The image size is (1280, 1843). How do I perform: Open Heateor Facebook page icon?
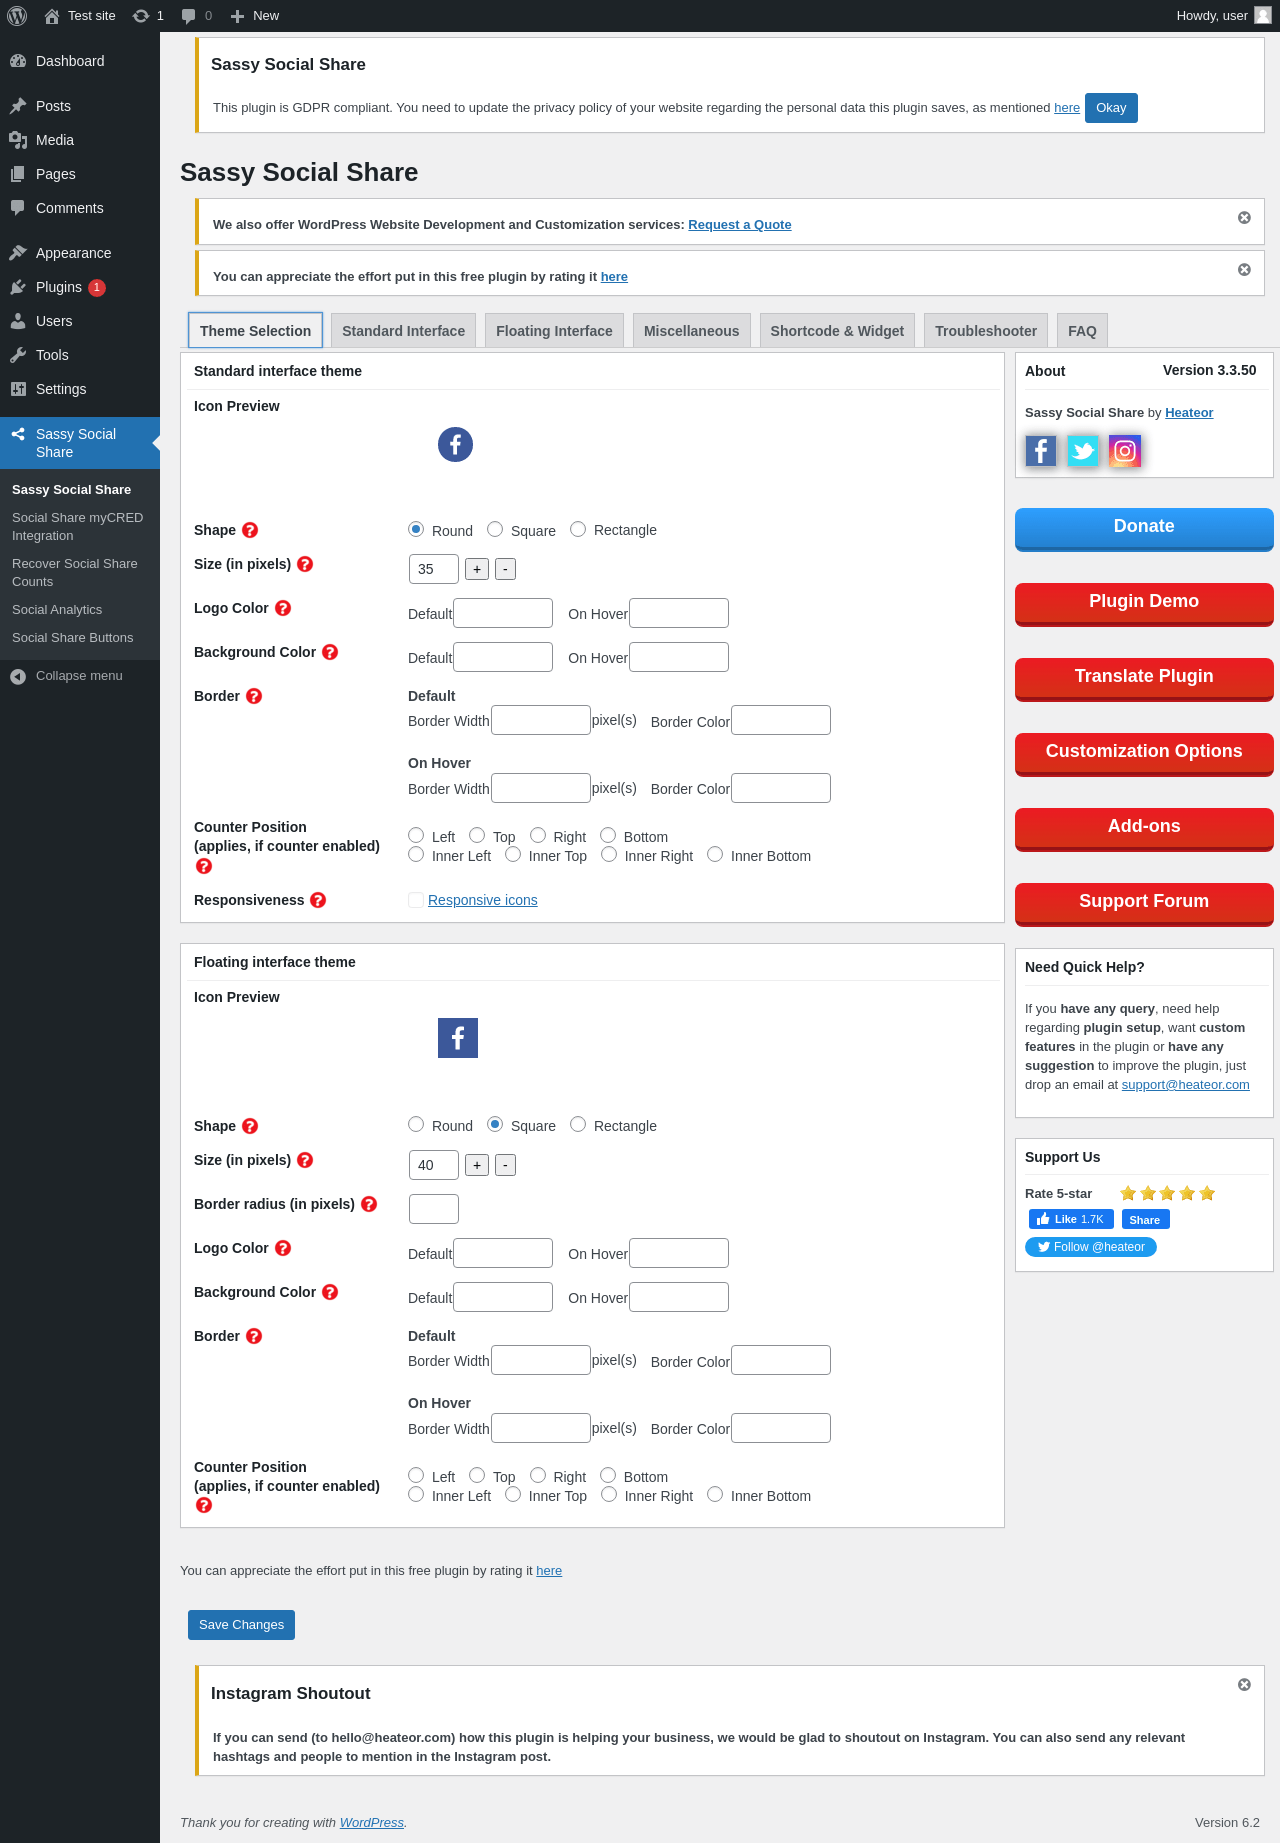tap(1041, 451)
